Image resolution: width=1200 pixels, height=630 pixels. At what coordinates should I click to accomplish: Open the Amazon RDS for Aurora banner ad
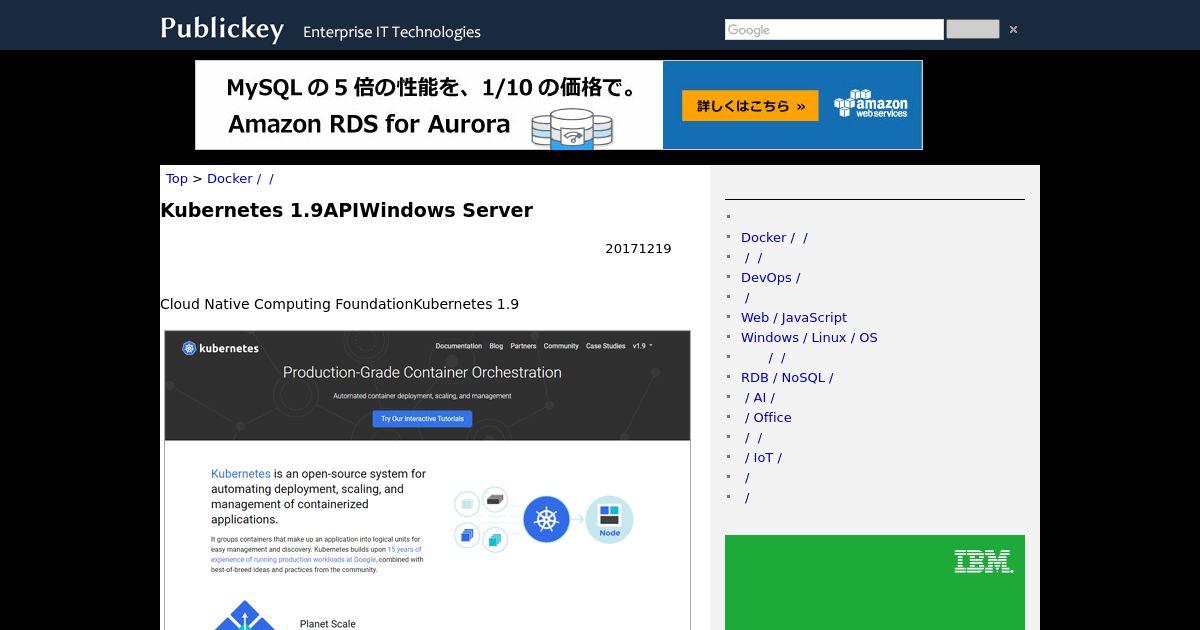(x=558, y=105)
